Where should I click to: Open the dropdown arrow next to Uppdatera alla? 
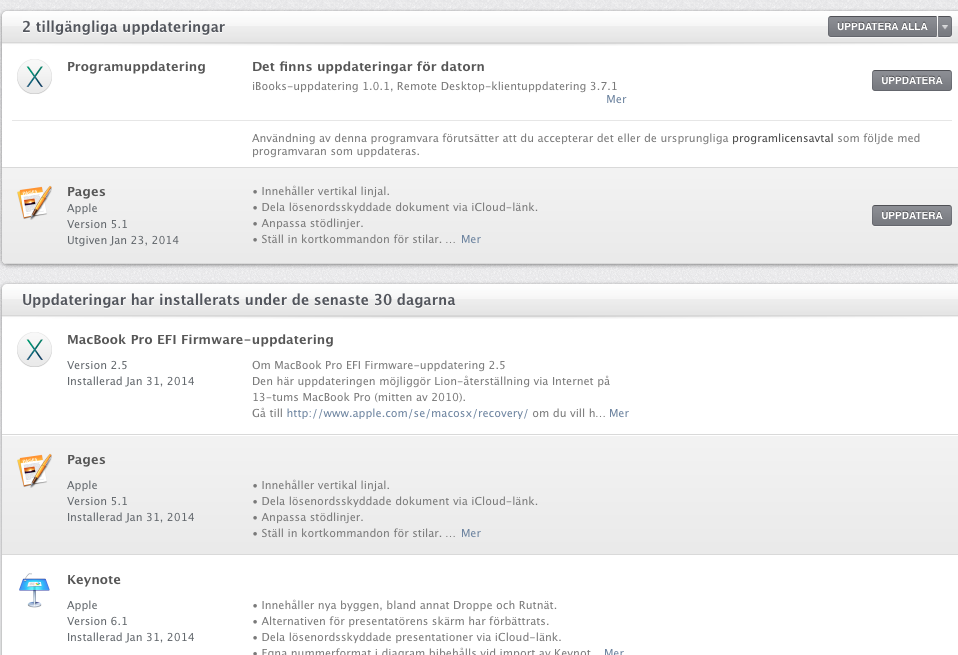click(945, 27)
